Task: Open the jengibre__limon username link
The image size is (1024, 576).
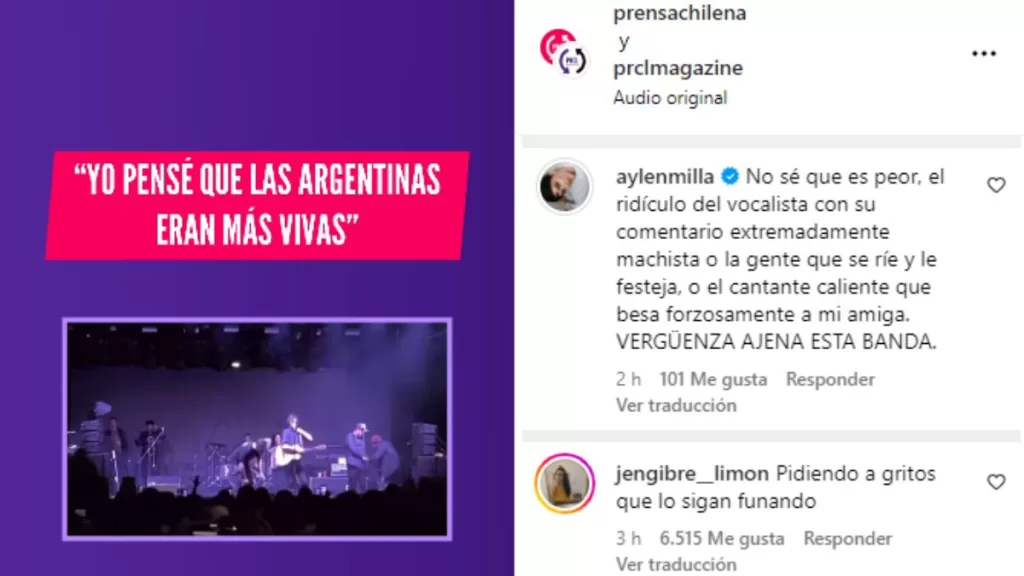Action: [692, 474]
